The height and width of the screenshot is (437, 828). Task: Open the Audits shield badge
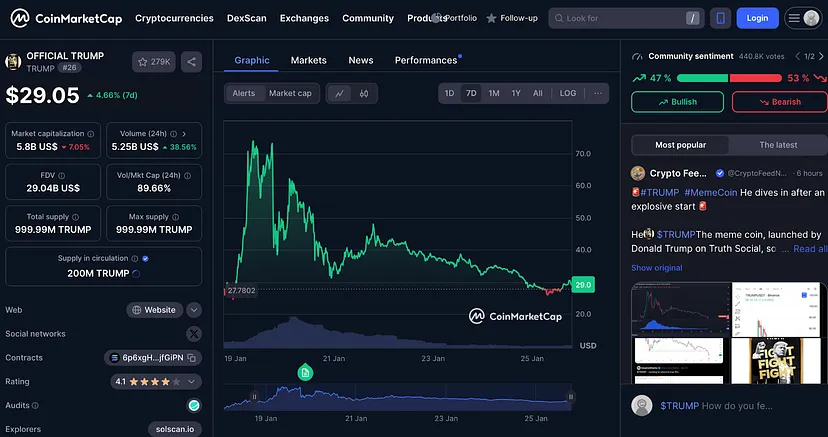point(194,405)
